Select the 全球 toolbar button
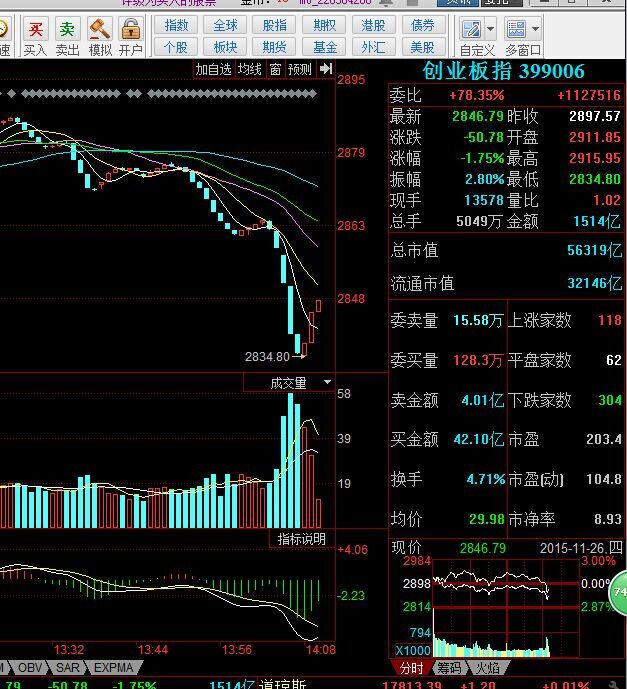Screen dimensions: 627x689 225,25
